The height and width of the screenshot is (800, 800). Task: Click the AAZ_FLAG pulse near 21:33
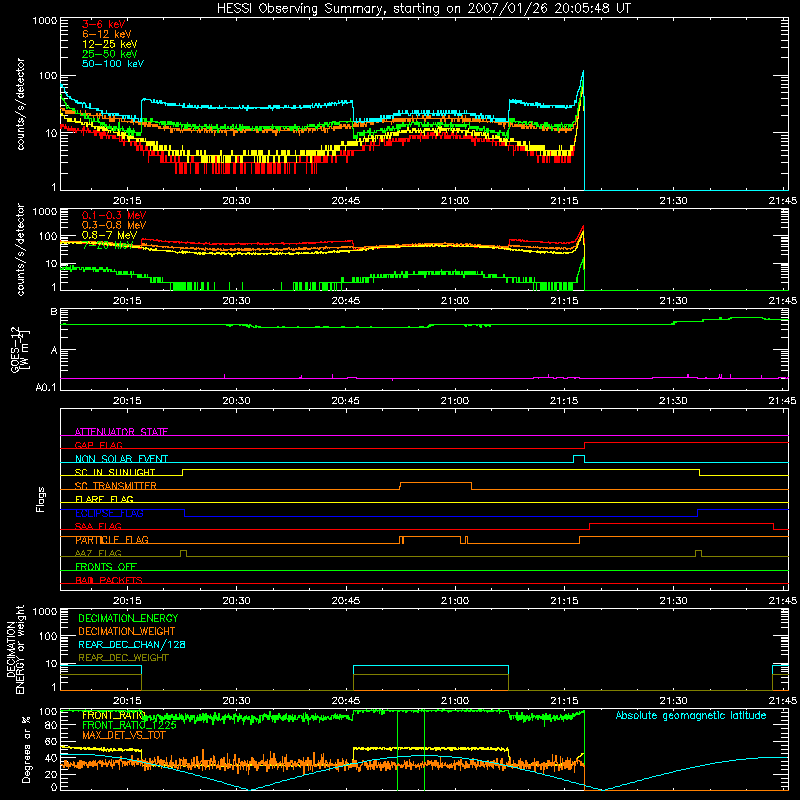click(698, 553)
